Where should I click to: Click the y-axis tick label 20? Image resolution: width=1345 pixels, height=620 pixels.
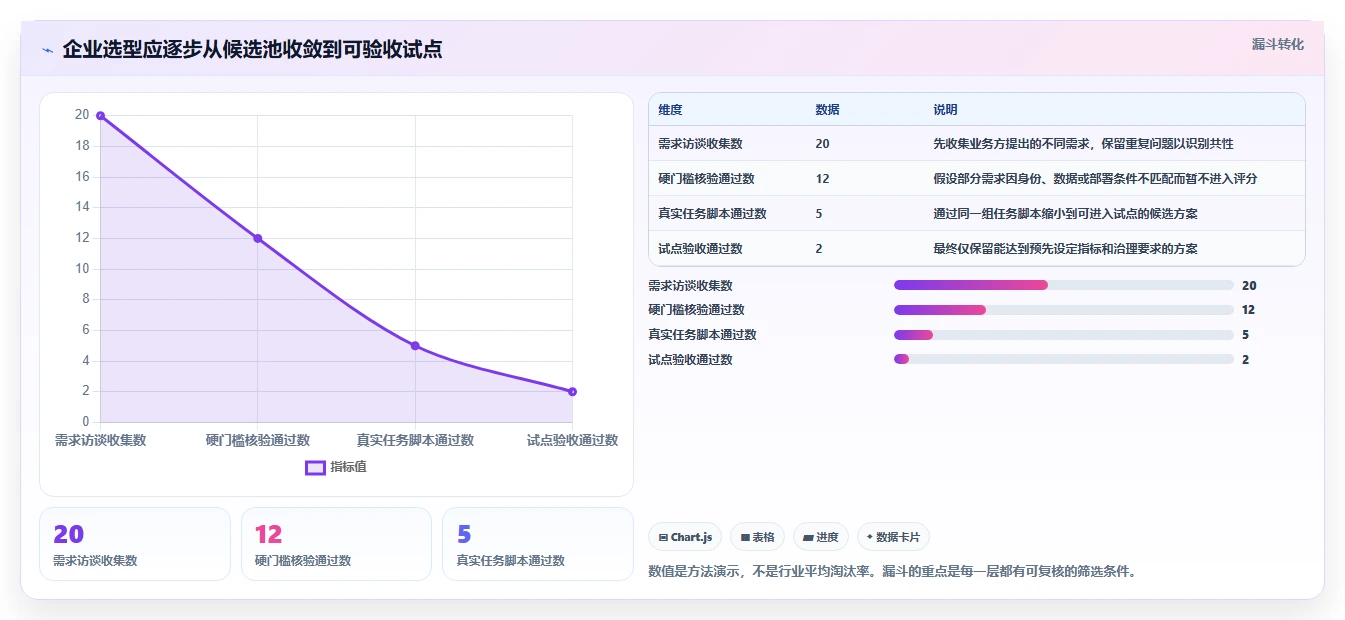(82, 115)
